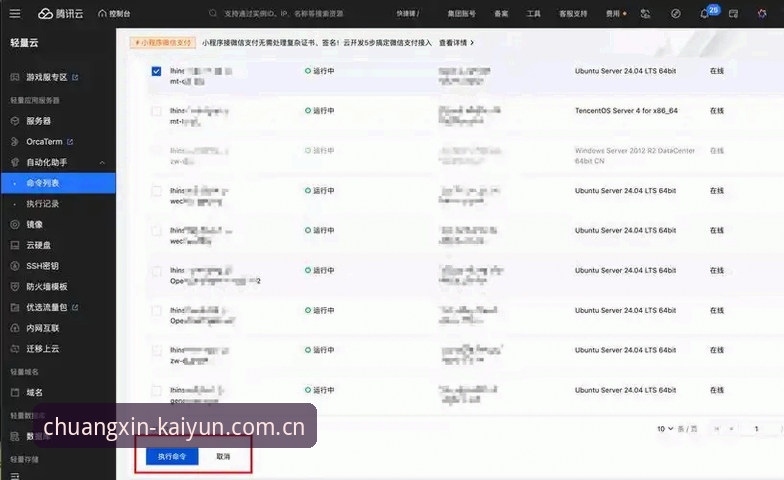The image size is (784, 480).
Task: Open the SSH密钥 keys section
Action: pyautogui.click(x=42, y=266)
